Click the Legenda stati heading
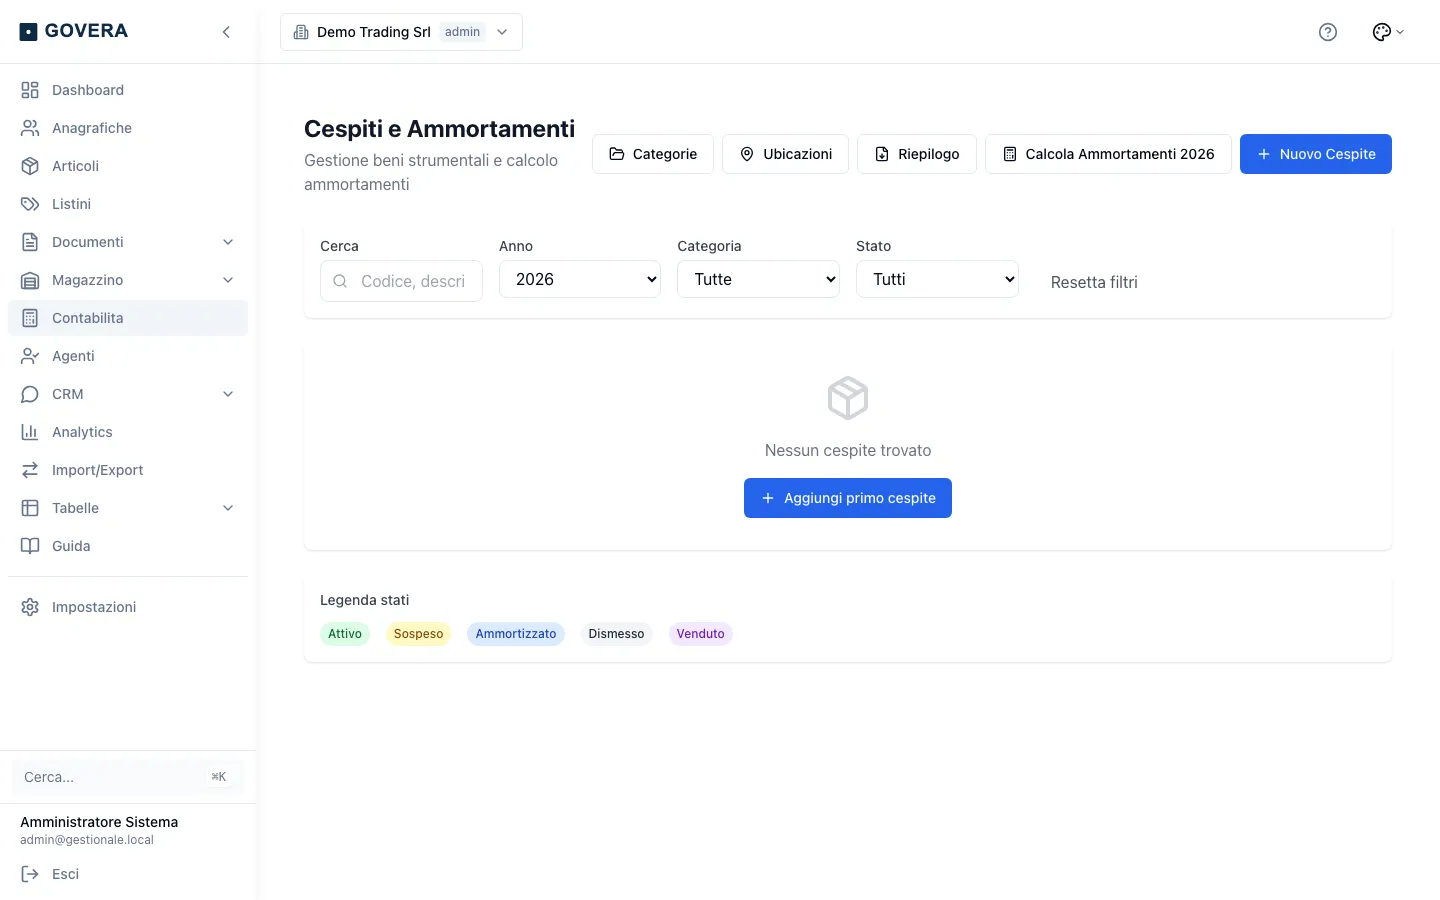 point(364,600)
